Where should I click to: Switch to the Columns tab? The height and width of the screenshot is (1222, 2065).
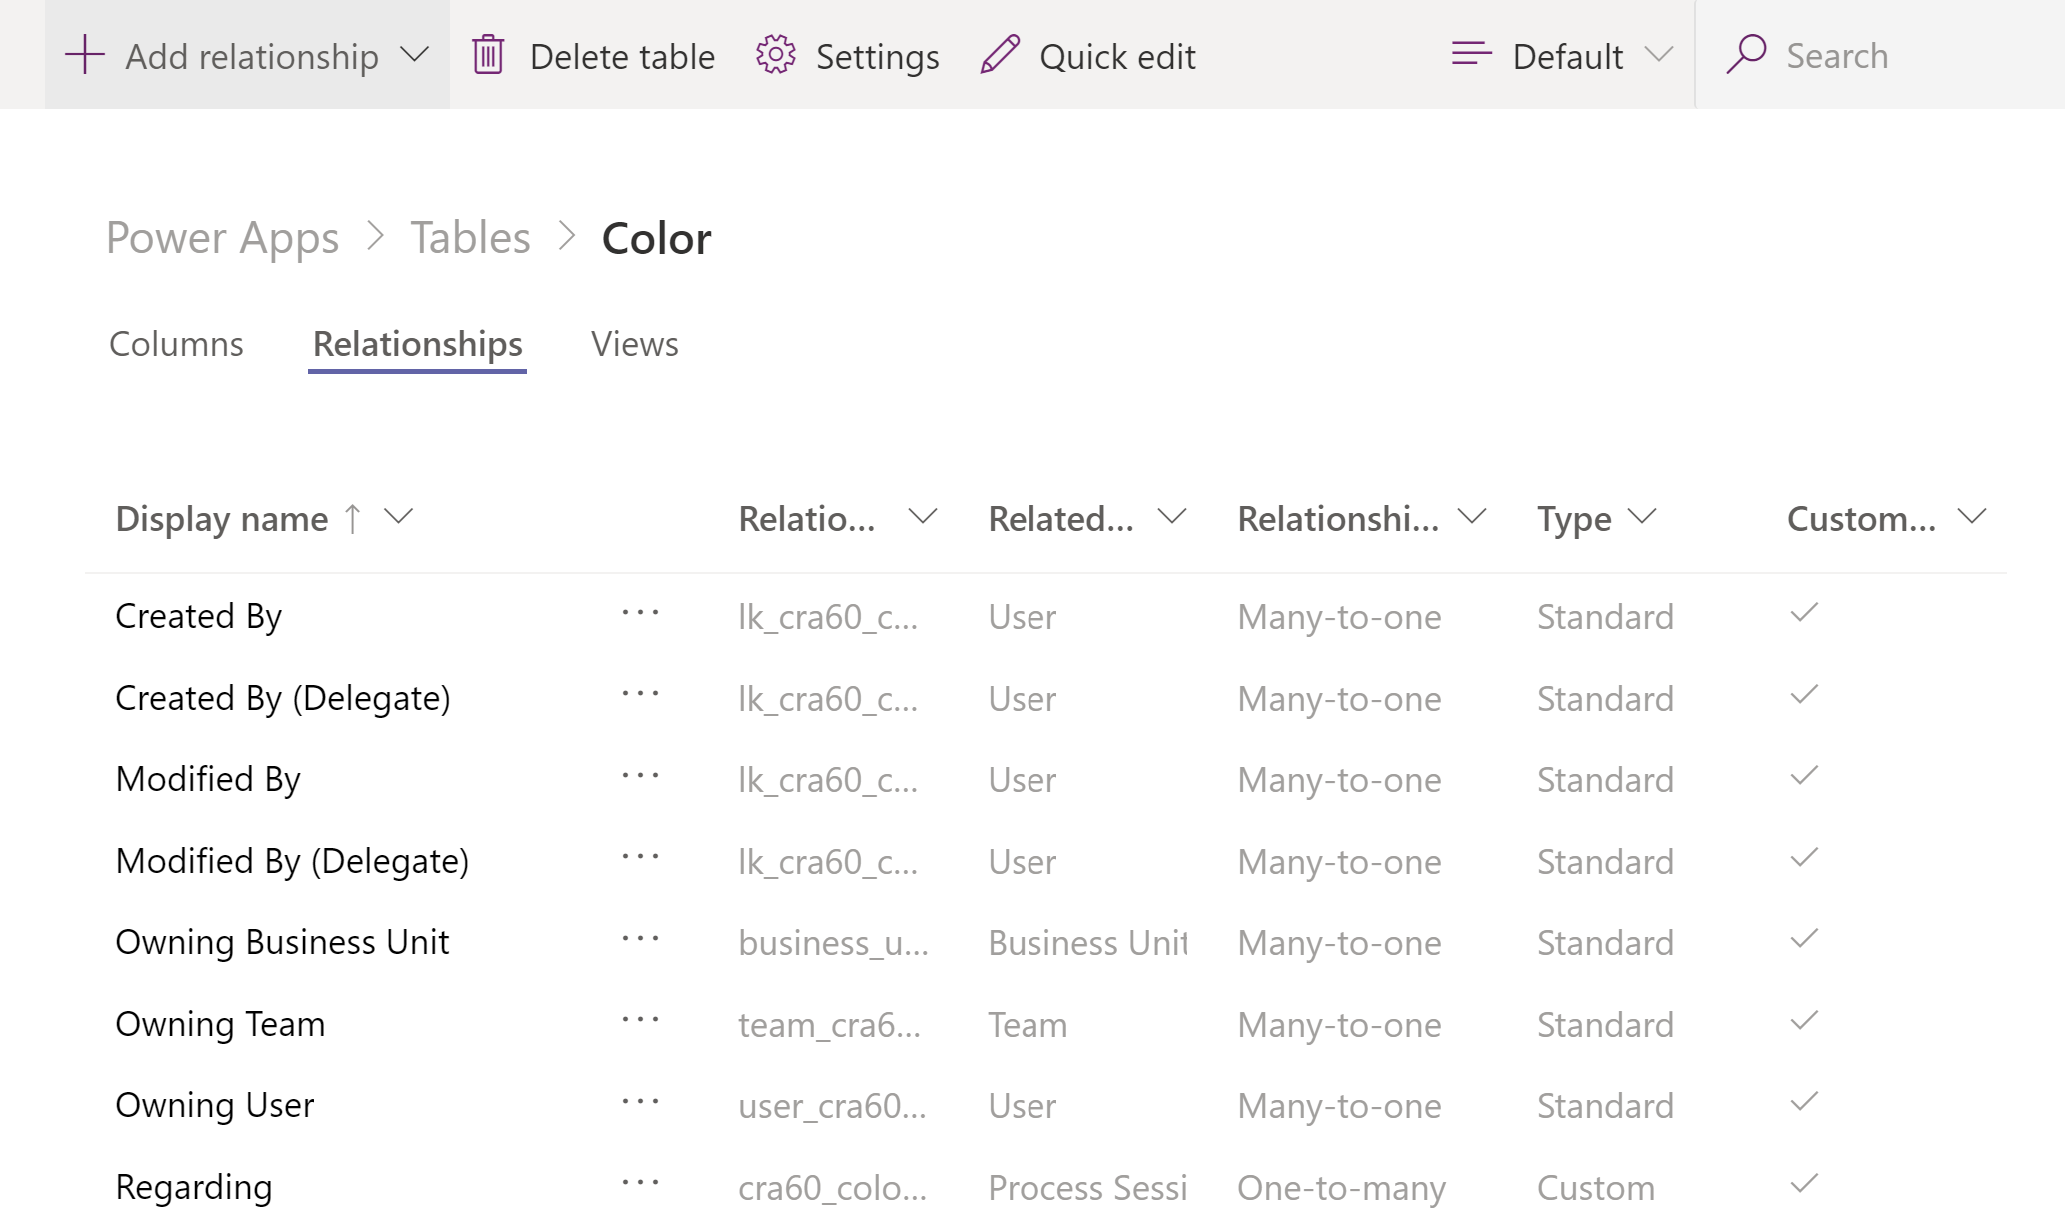click(176, 343)
